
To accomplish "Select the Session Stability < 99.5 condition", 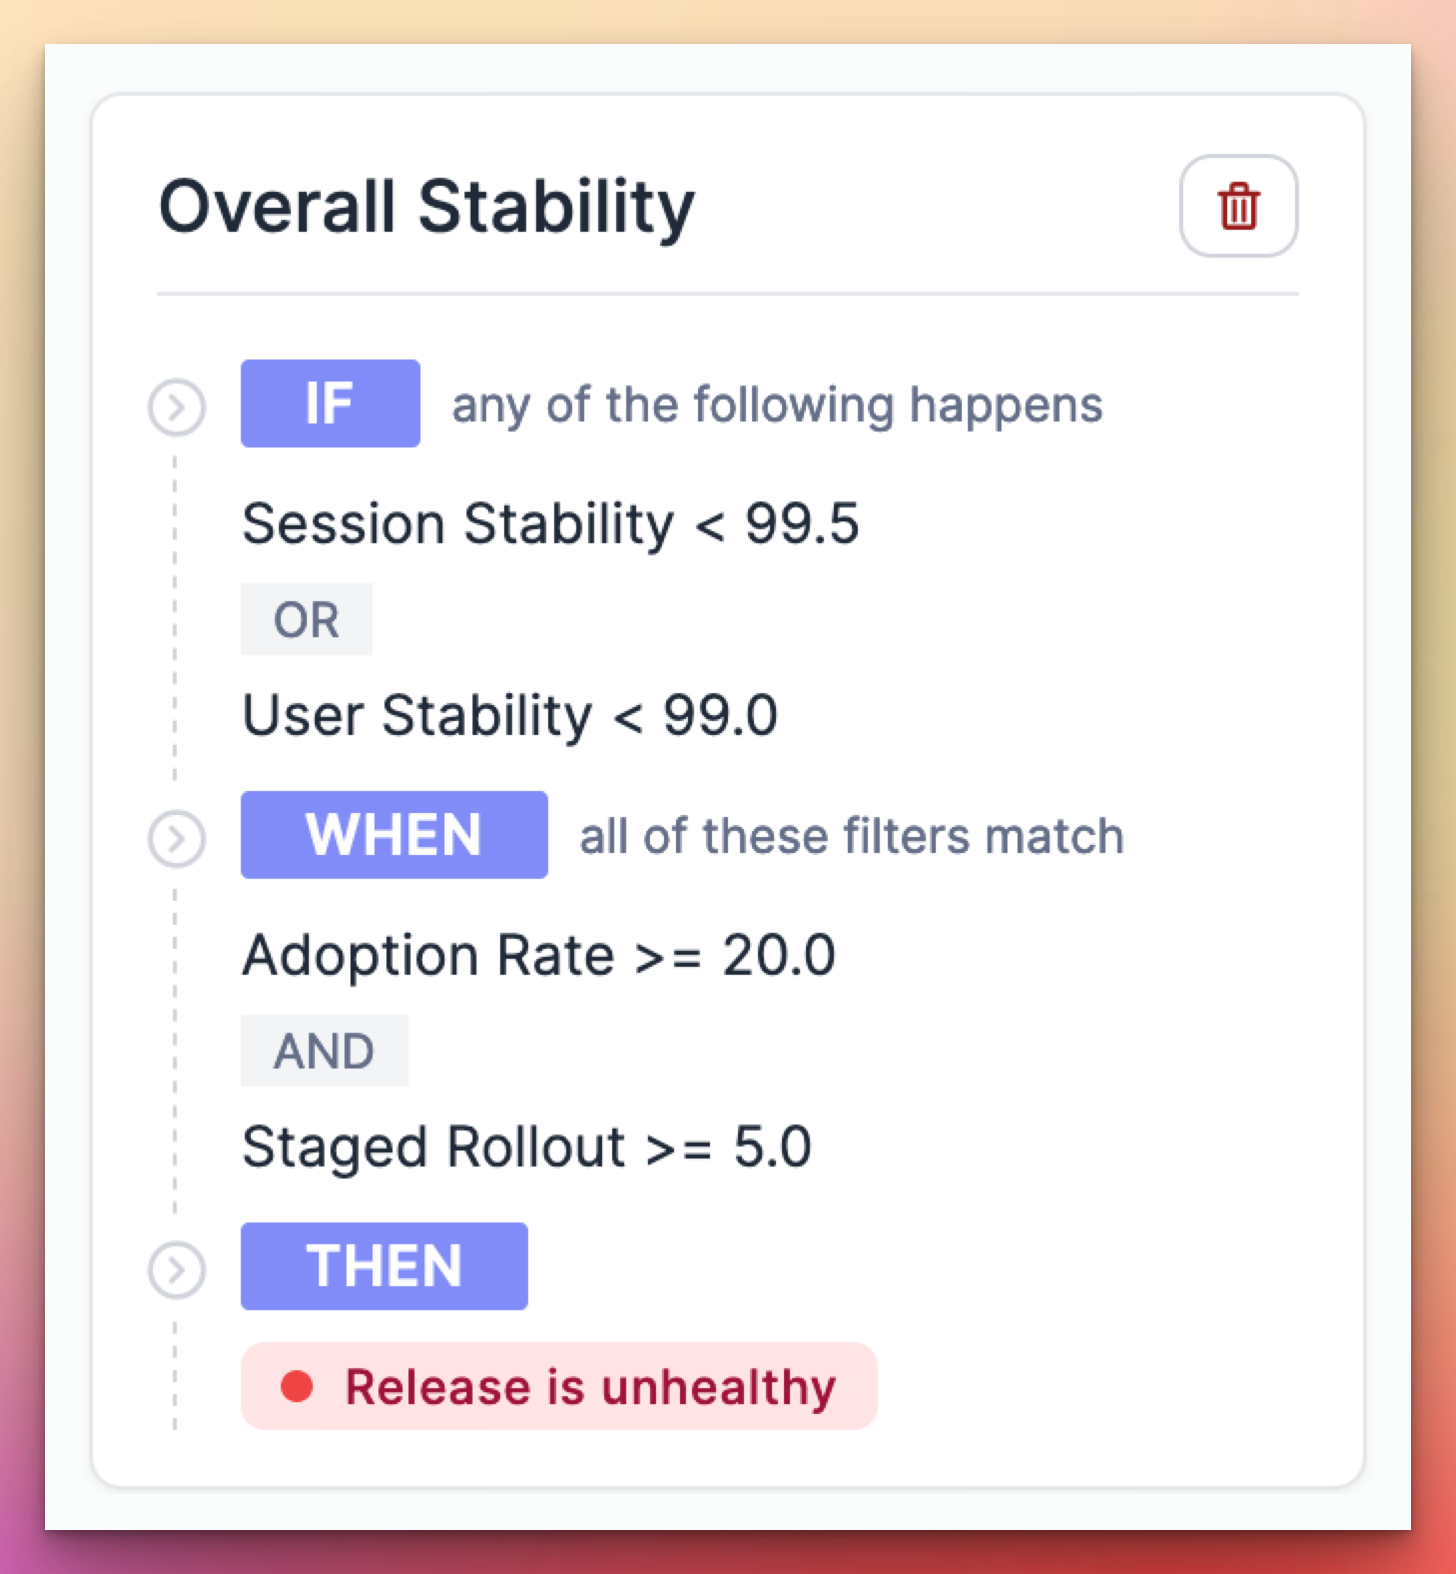I will pos(551,524).
